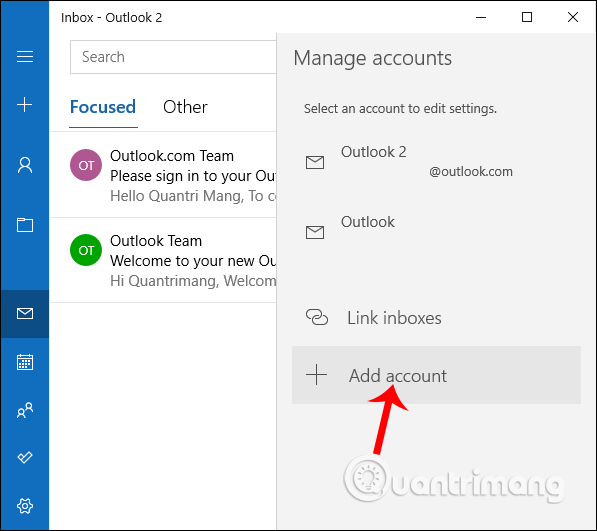Select the Outlook 2 account

tap(436, 162)
